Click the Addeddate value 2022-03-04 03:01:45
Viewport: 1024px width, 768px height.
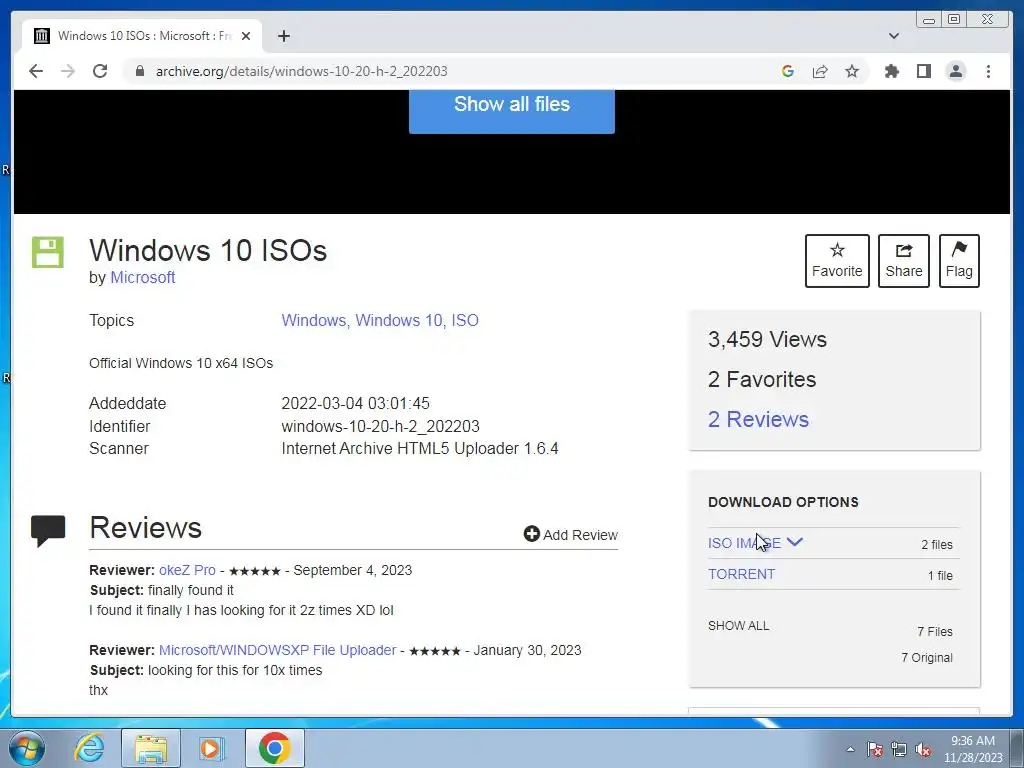(x=355, y=404)
